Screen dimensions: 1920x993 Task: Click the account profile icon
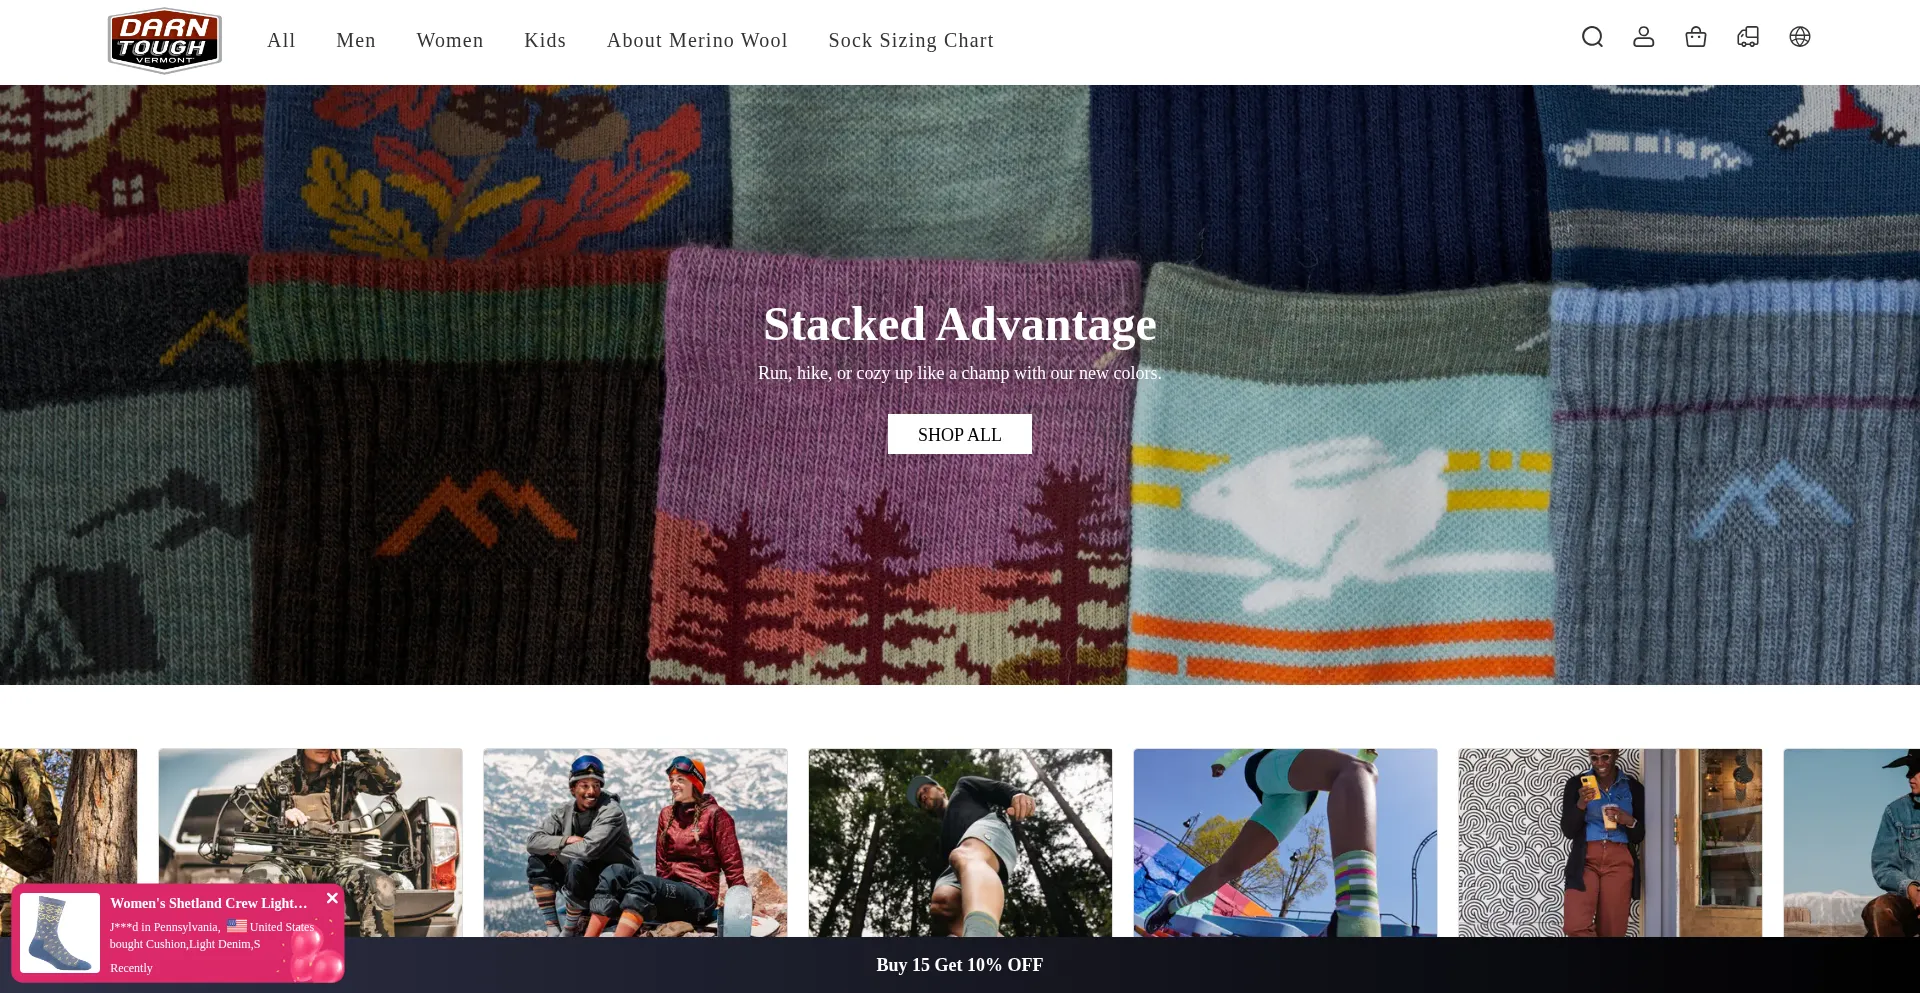tap(1644, 37)
